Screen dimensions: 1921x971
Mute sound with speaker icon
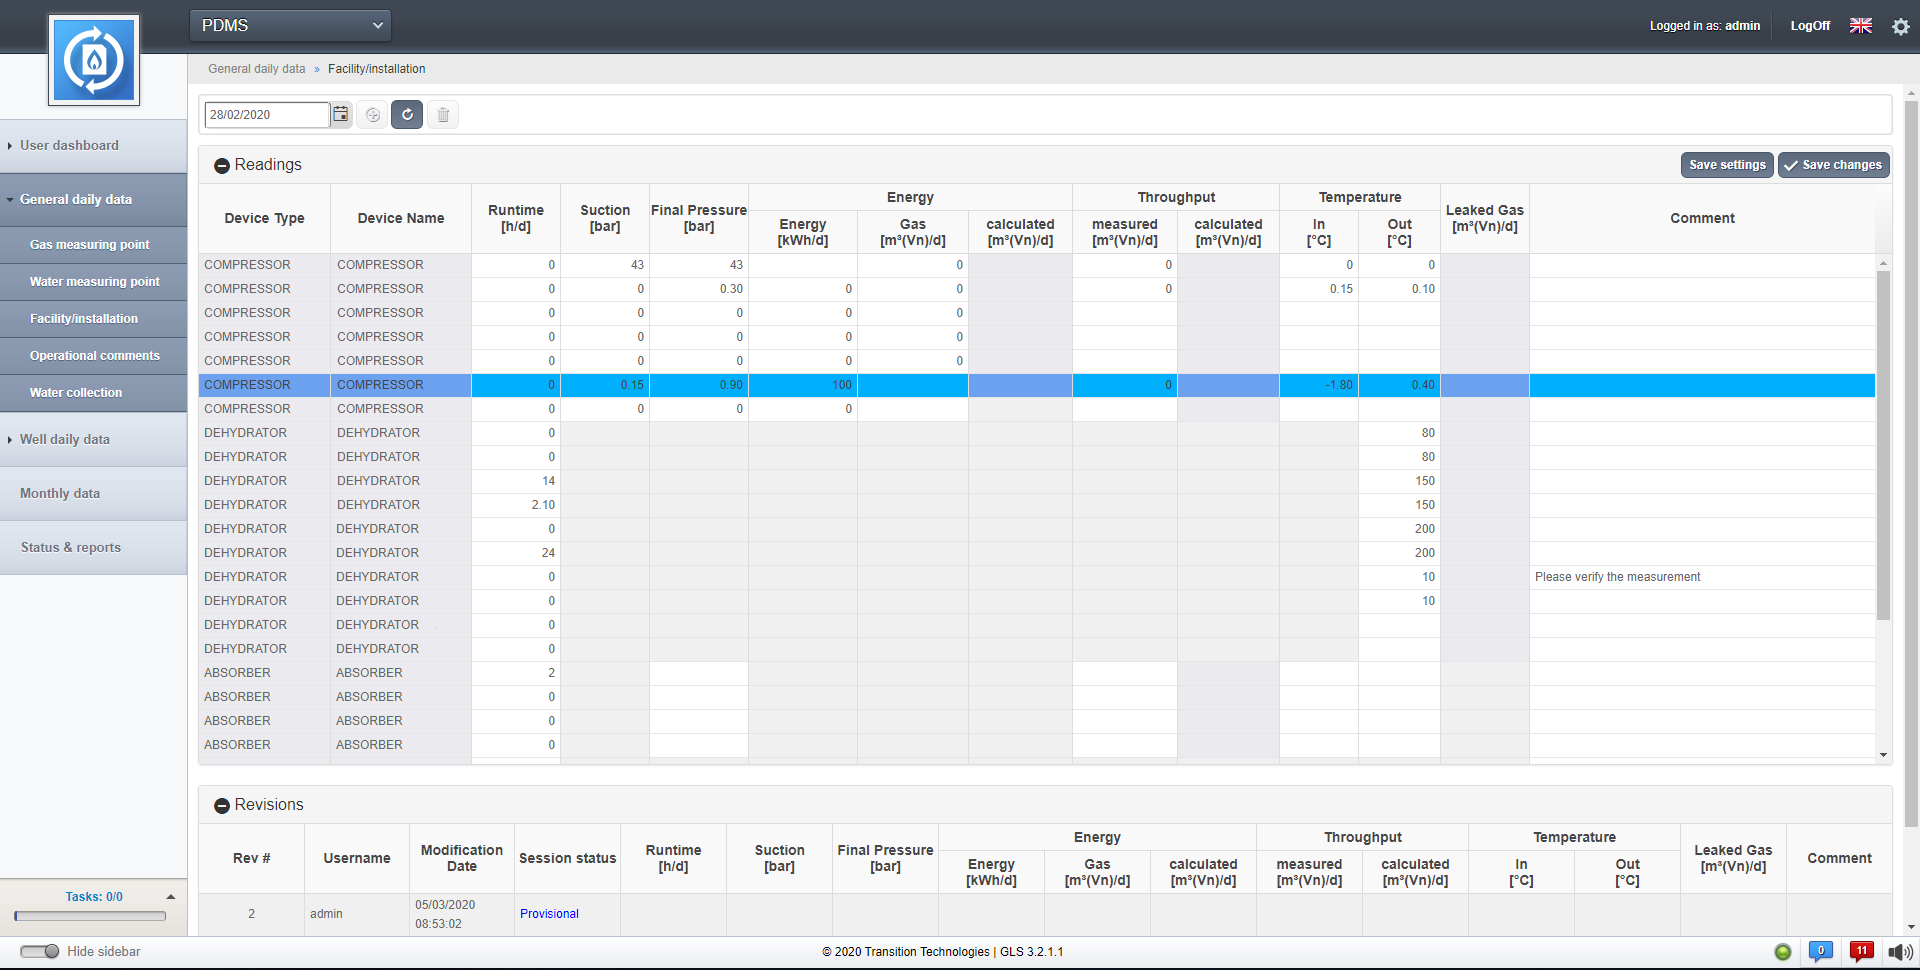[1898, 952]
